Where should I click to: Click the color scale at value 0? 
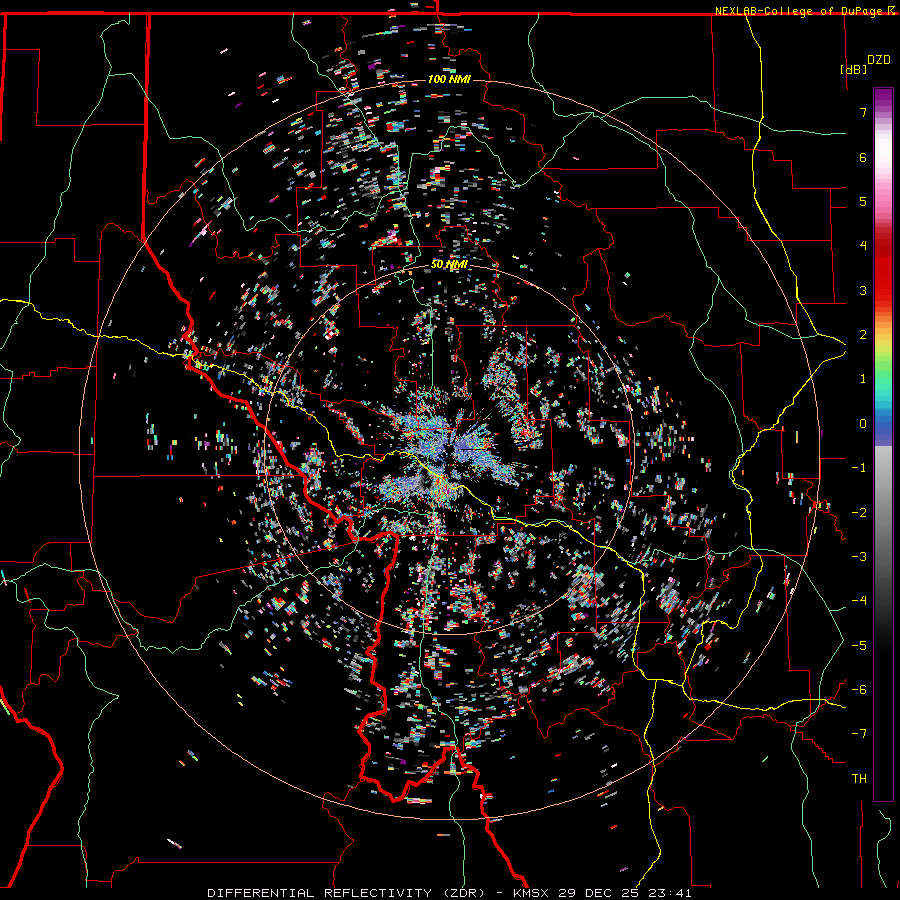coord(883,424)
